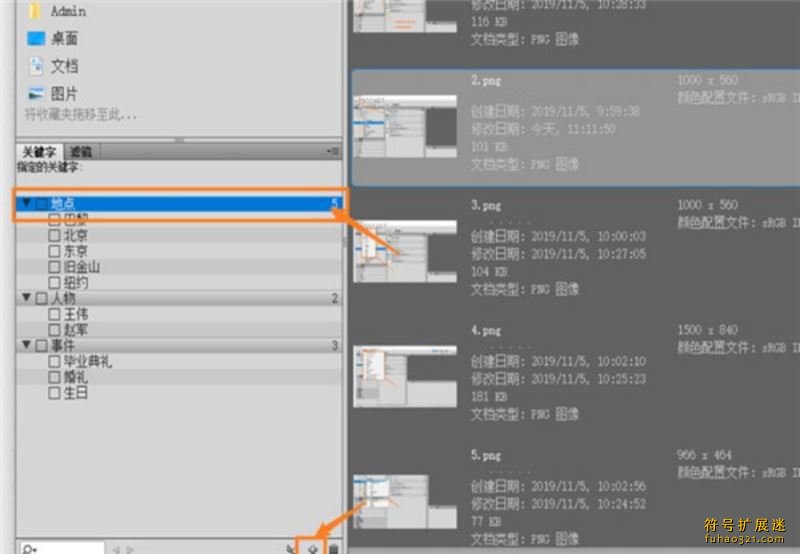This screenshot has width=800, height=554.
Task: Select the 事件 keyword group label
Action: [63, 346]
